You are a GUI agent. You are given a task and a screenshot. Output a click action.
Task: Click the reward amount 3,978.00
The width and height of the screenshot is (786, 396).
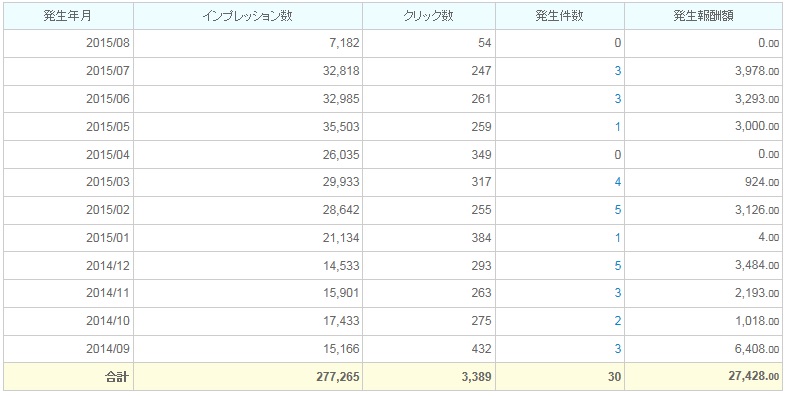coord(757,71)
